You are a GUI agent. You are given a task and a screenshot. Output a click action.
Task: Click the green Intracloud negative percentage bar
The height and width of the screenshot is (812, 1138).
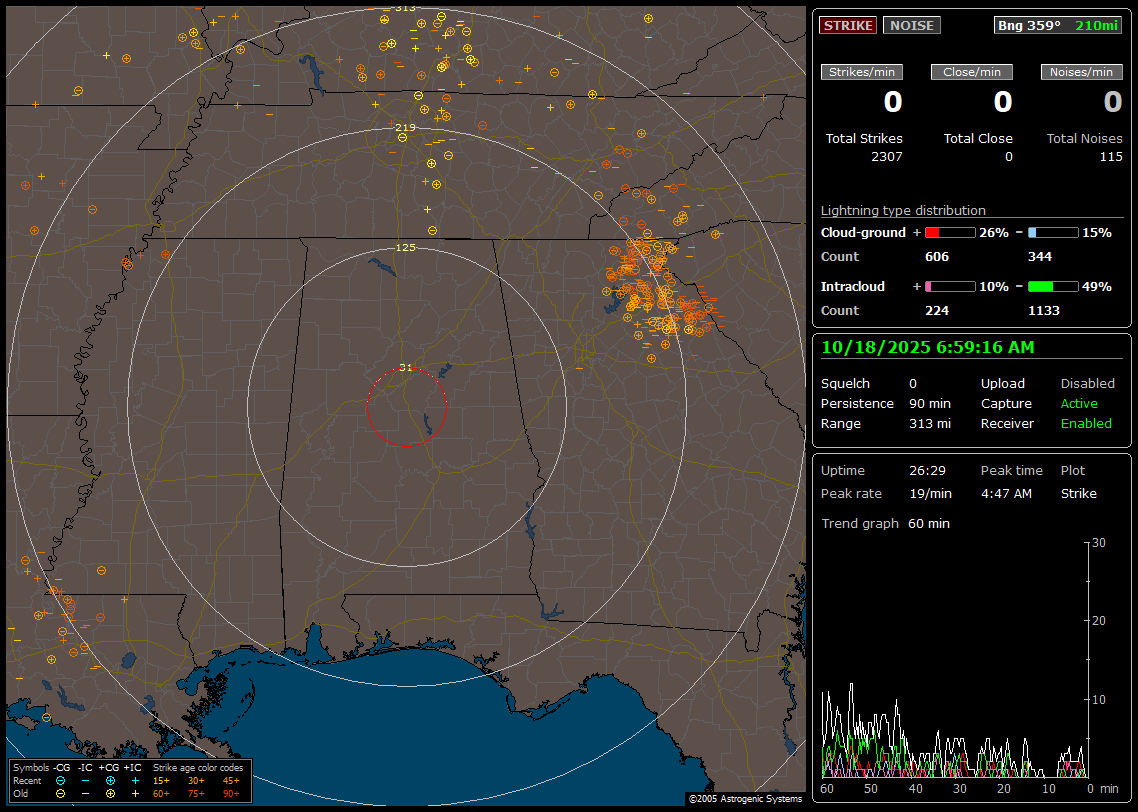tap(1053, 287)
